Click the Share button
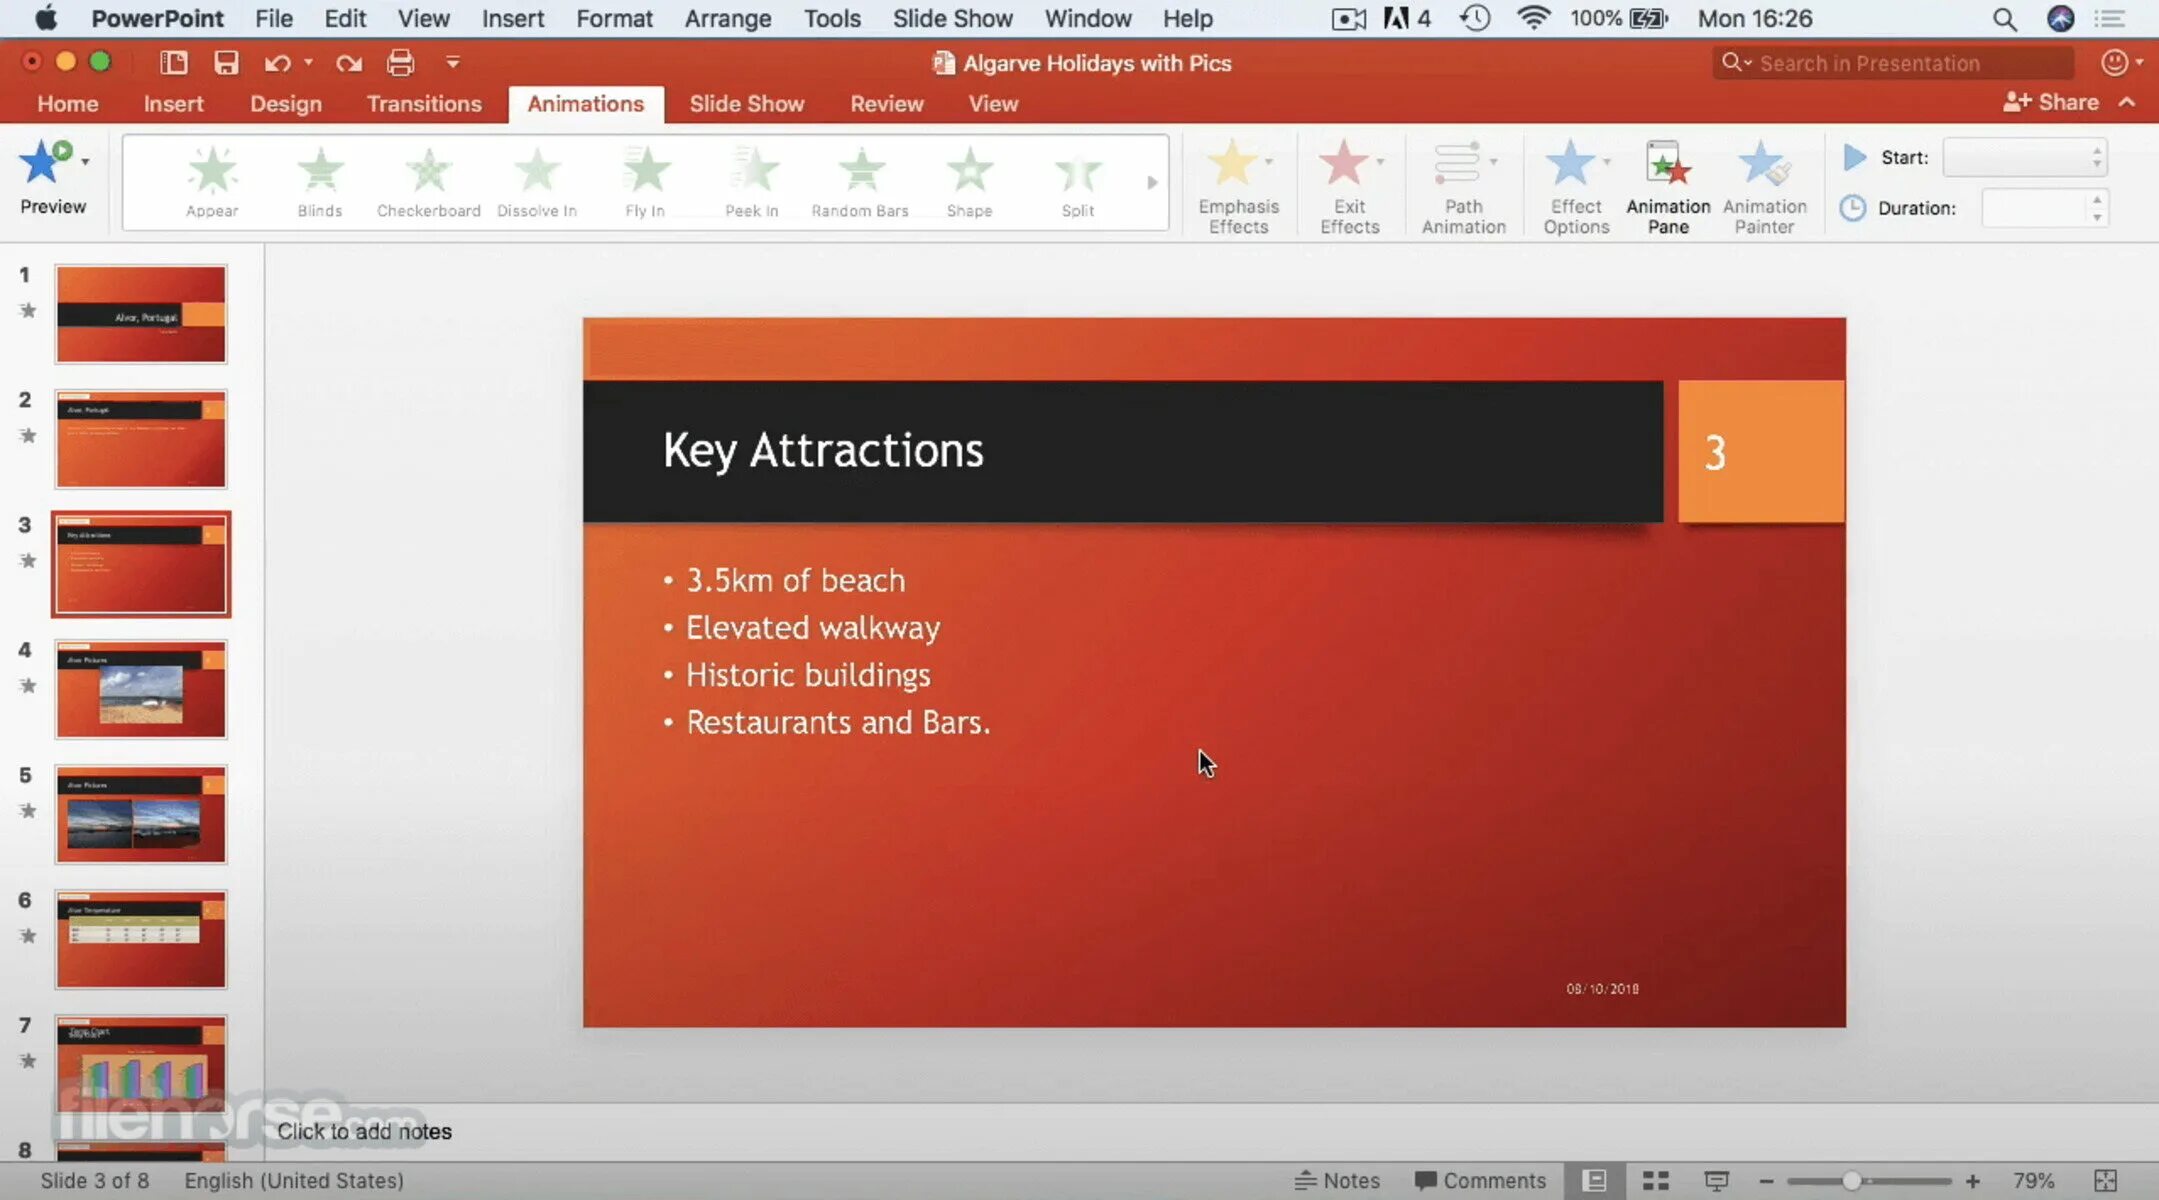Screen dimensions: 2159x1200 (x=2057, y=100)
